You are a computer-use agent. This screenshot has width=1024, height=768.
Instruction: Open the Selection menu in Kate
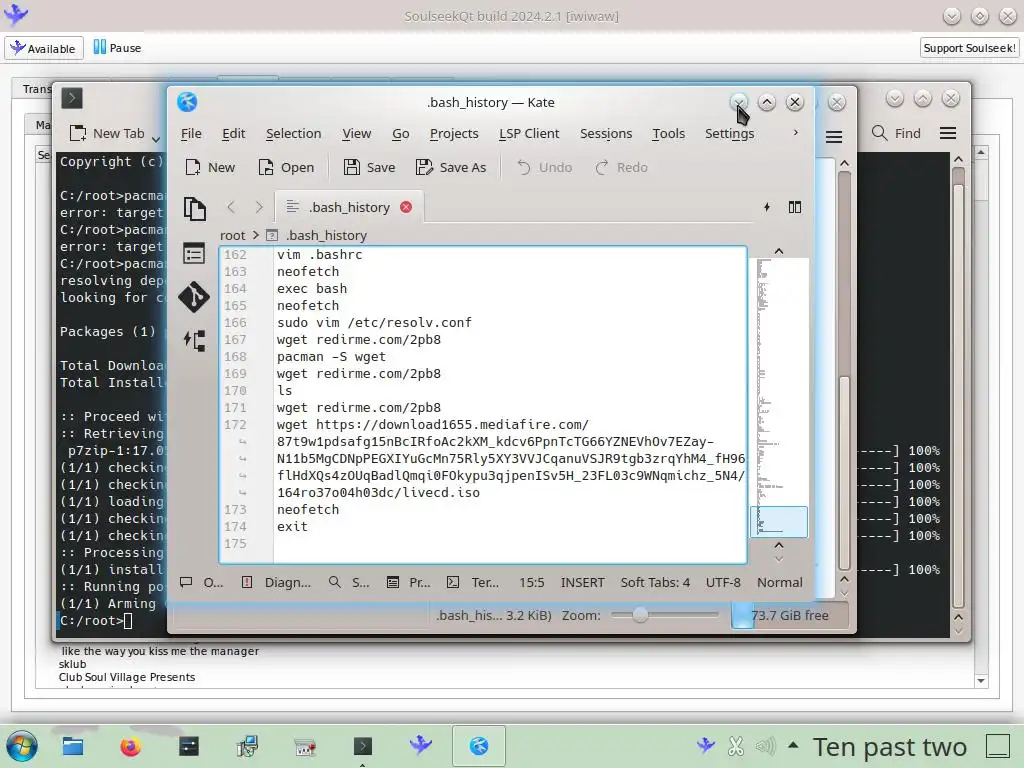pos(293,133)
